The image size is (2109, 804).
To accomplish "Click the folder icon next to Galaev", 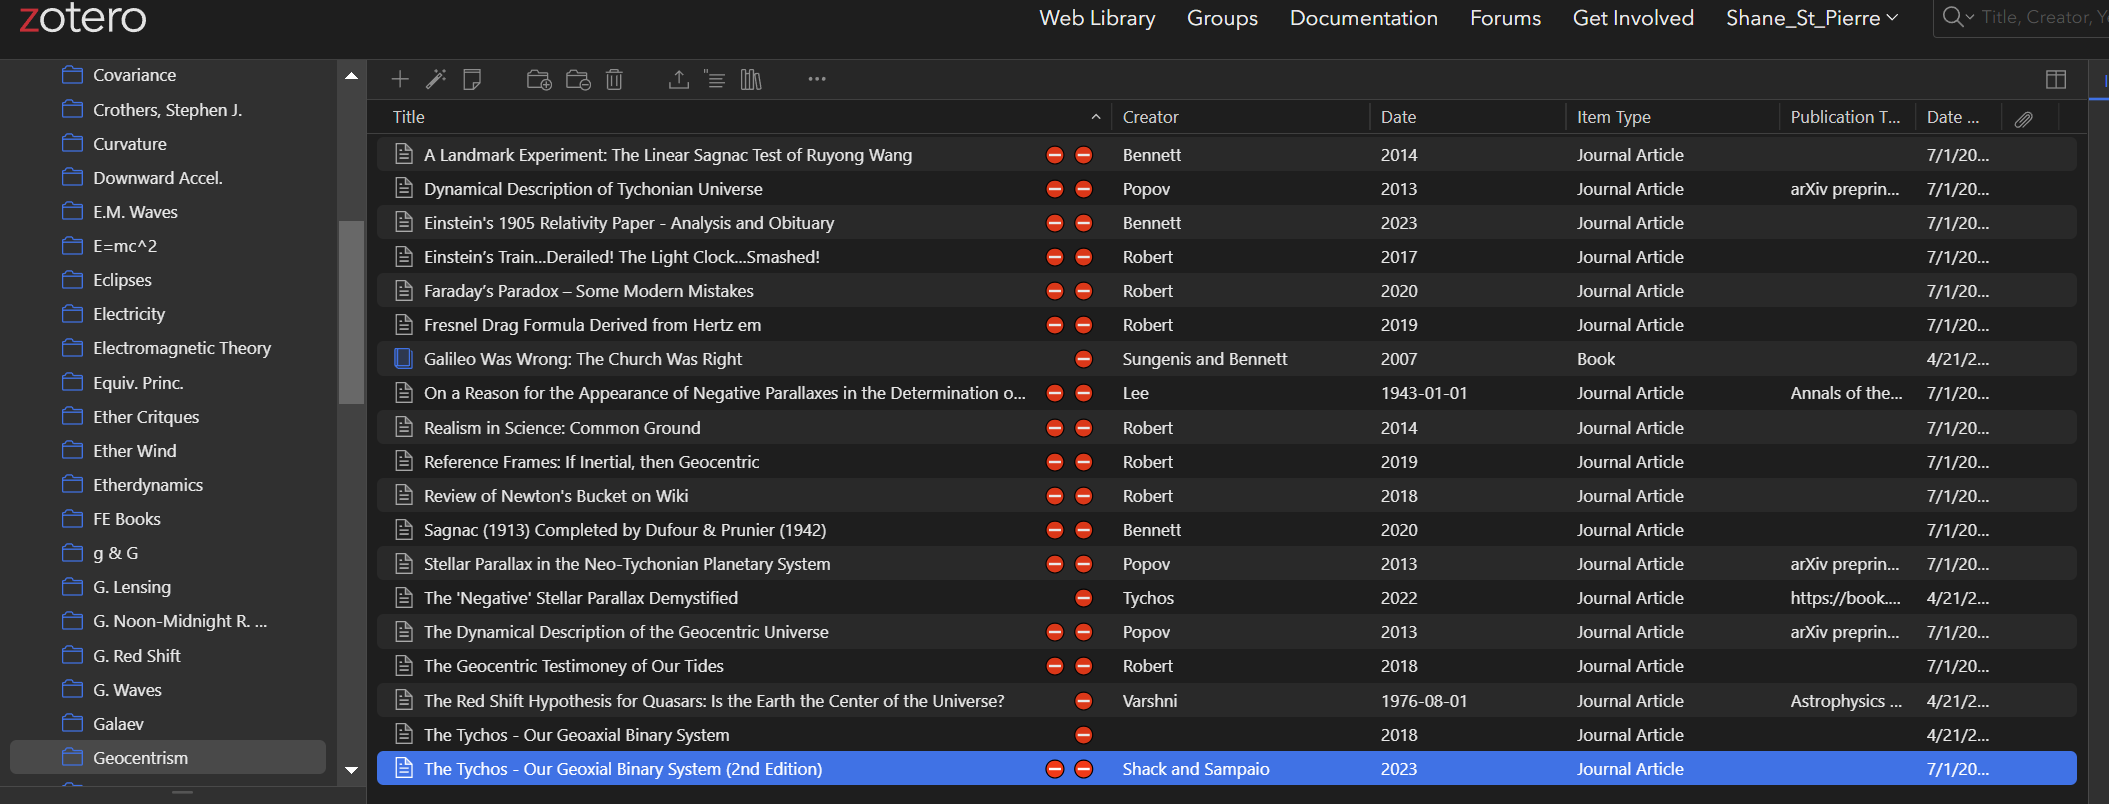I will (x=72, y=723).
